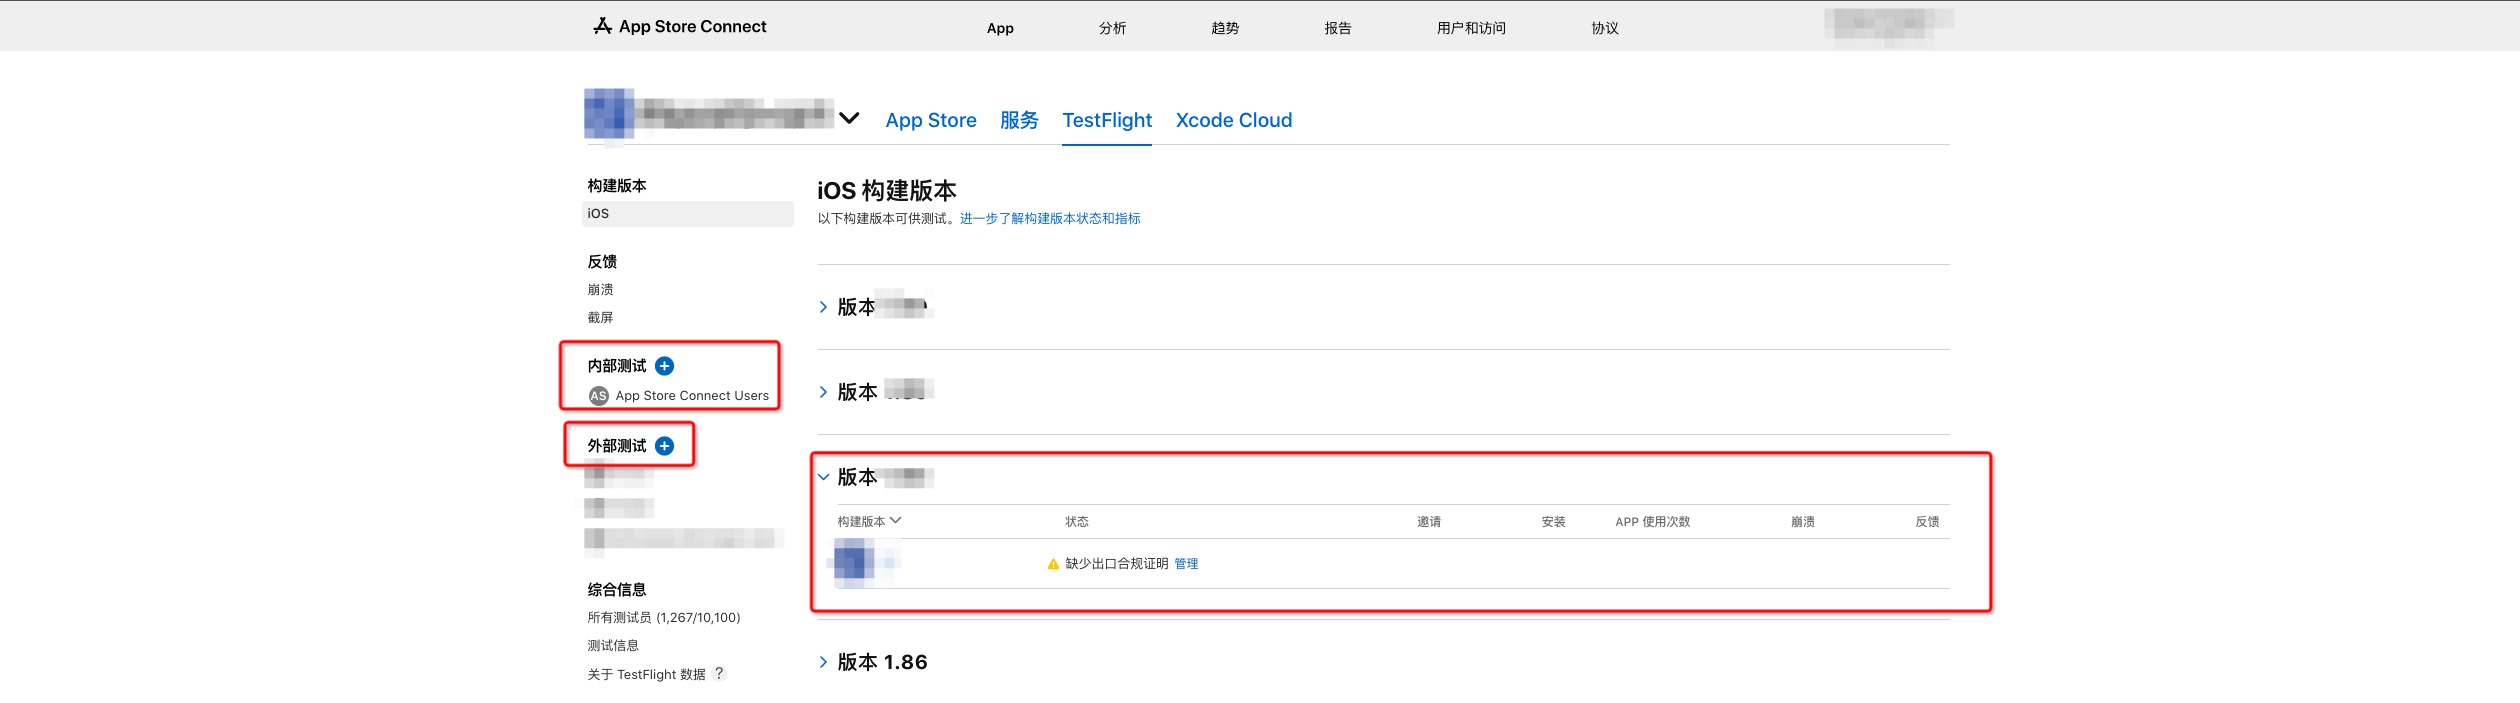Sort by the 构建版本 column header
The width and height of the screenshot is (2520, 703).
(869, 521)
